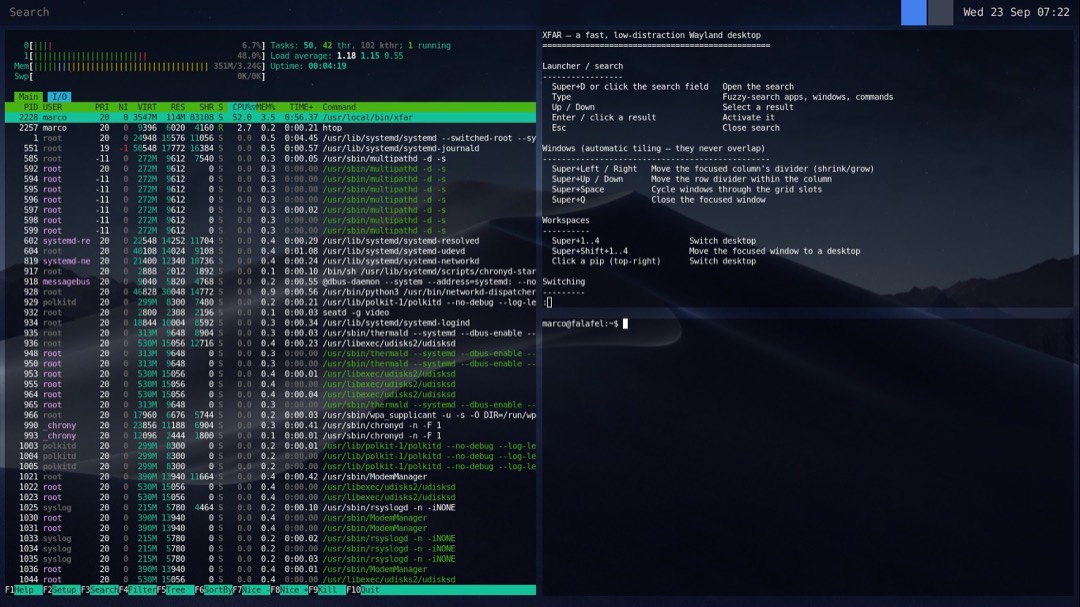
Task: Open the I/O tab in htop
Action: (x=59, y=97)
